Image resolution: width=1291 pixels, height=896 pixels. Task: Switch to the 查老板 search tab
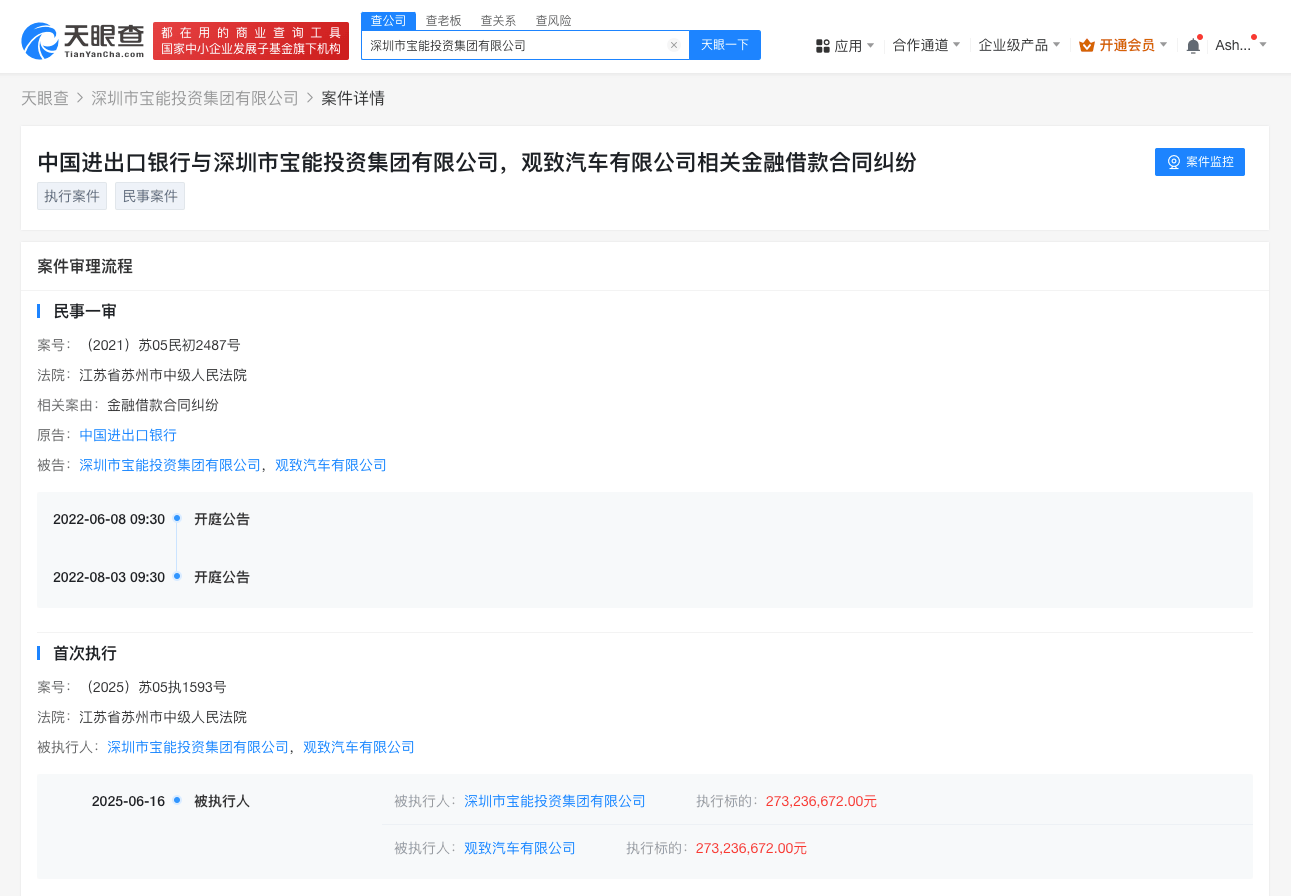tap(443, 20)
